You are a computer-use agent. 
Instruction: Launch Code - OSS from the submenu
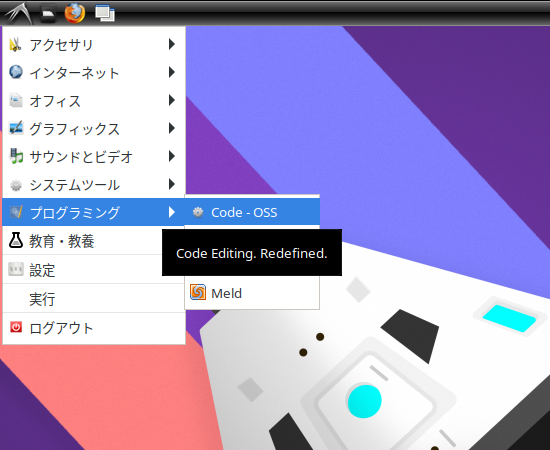(252, 212)
